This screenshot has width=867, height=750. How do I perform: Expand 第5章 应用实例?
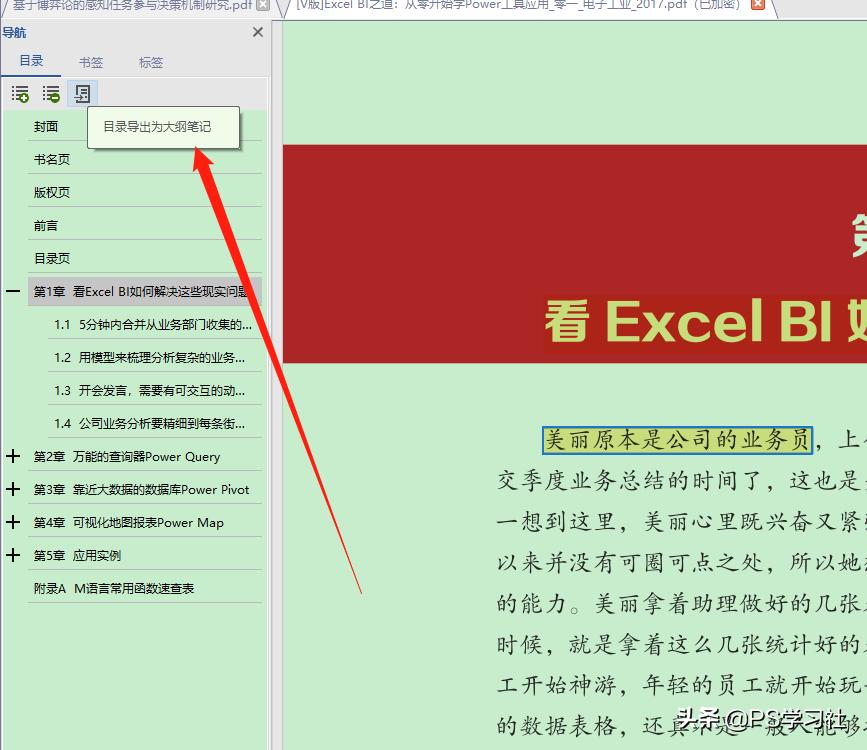12,555
